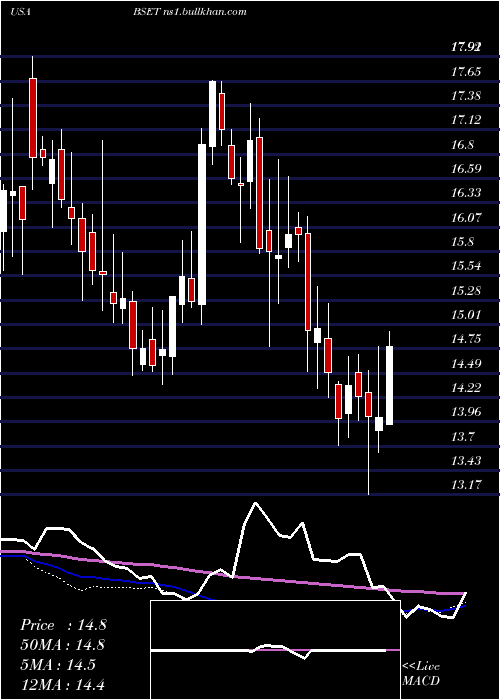Click the 14.22 price axis label
The height and width of the screenshot is (700, 500).
(x=466, y=388)
